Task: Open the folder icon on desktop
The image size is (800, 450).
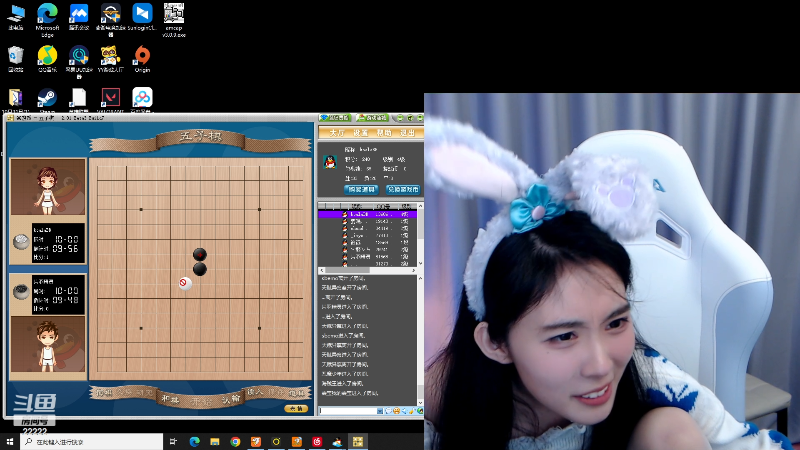Action: pos(16,100)
